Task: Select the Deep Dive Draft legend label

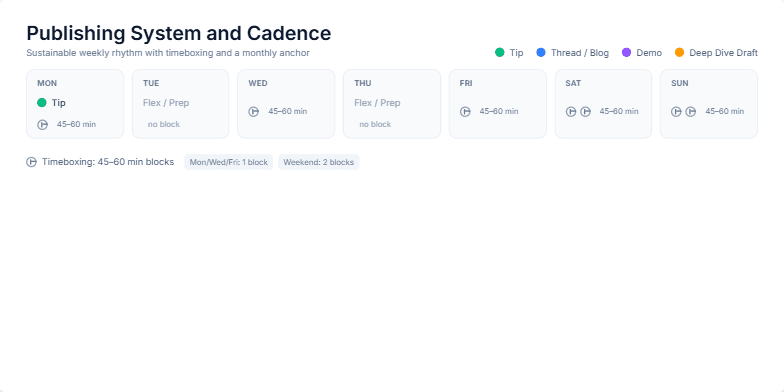Action: (724, 52)
